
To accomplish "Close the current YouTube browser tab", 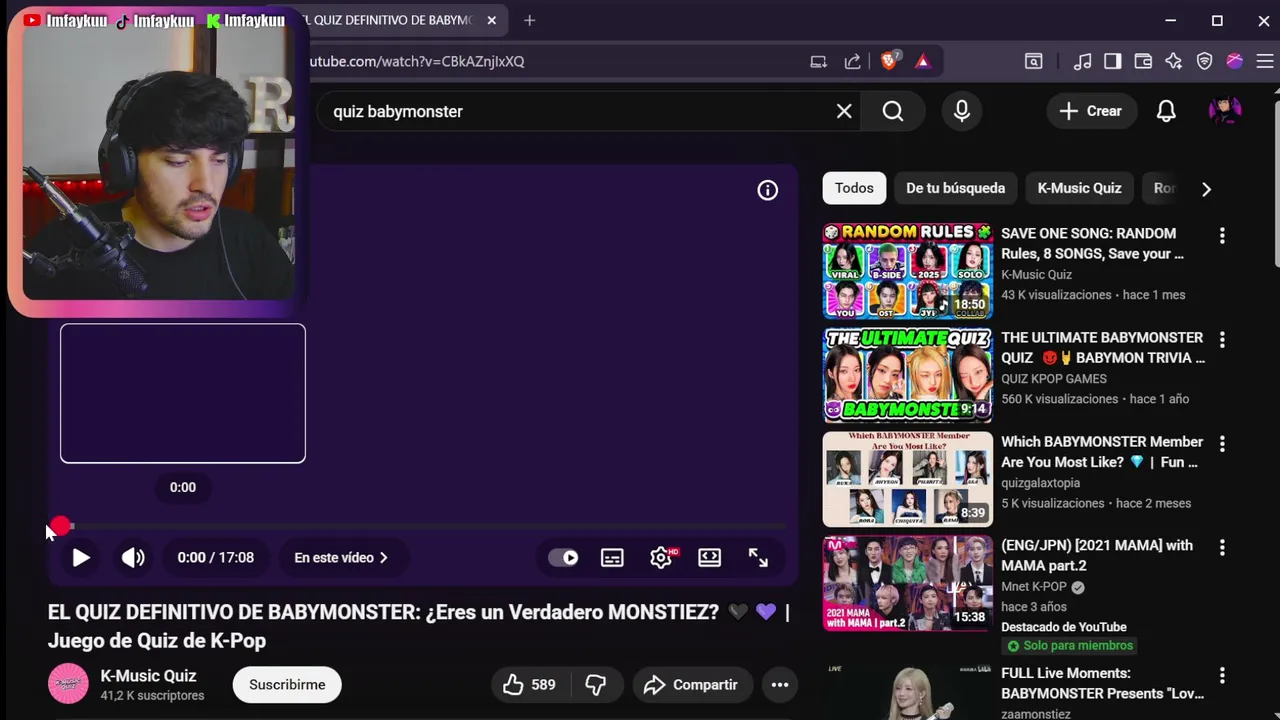I will tap(492, 20).
